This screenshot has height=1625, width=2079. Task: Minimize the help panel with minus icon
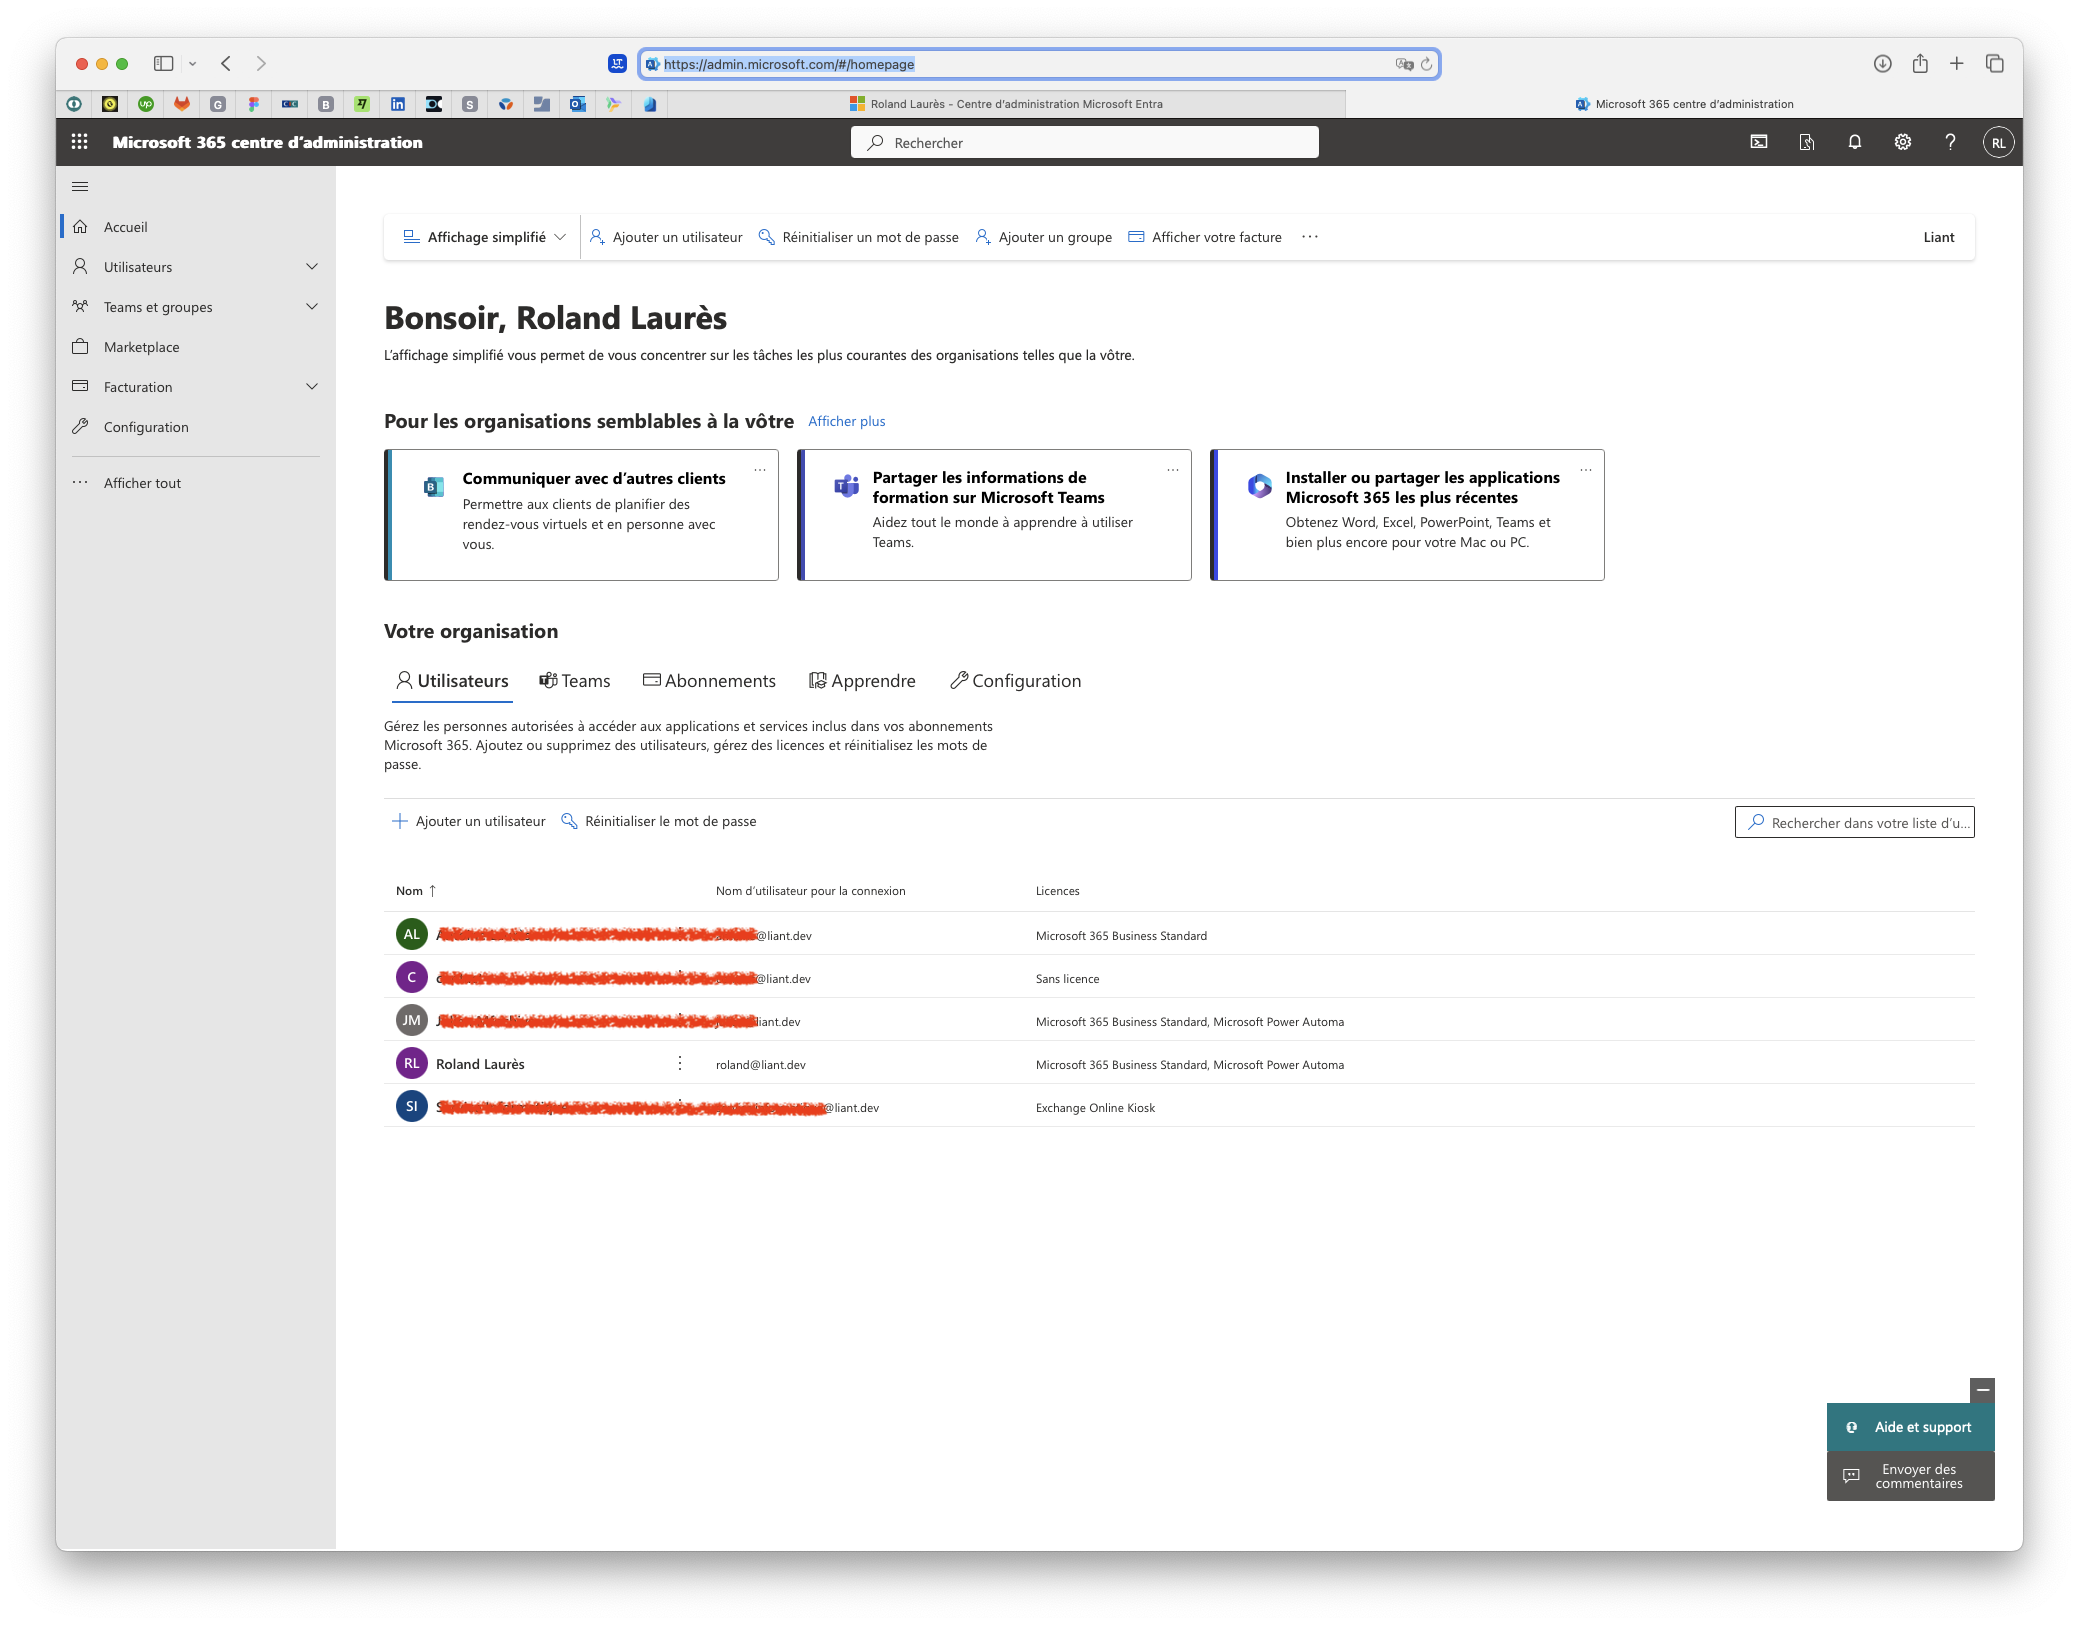click(x=1982, y=1390)
